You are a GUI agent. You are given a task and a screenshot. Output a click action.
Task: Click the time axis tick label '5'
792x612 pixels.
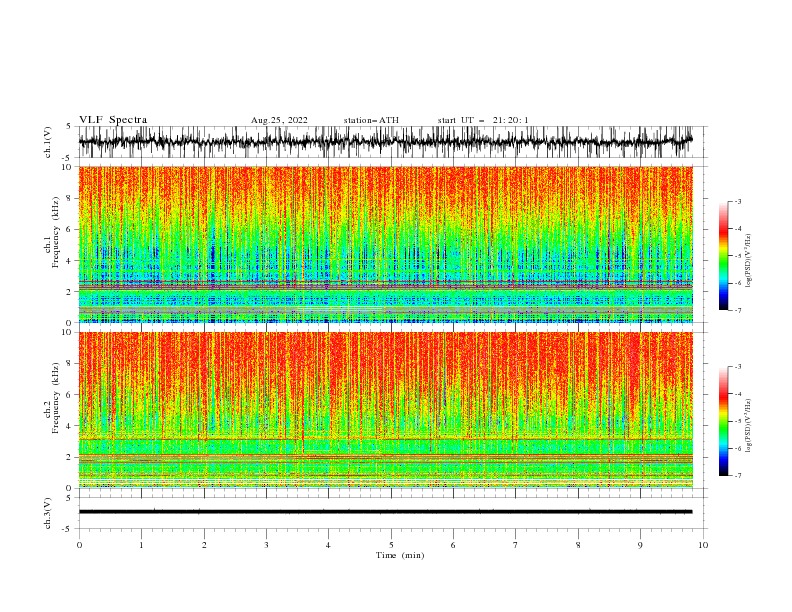391,545
